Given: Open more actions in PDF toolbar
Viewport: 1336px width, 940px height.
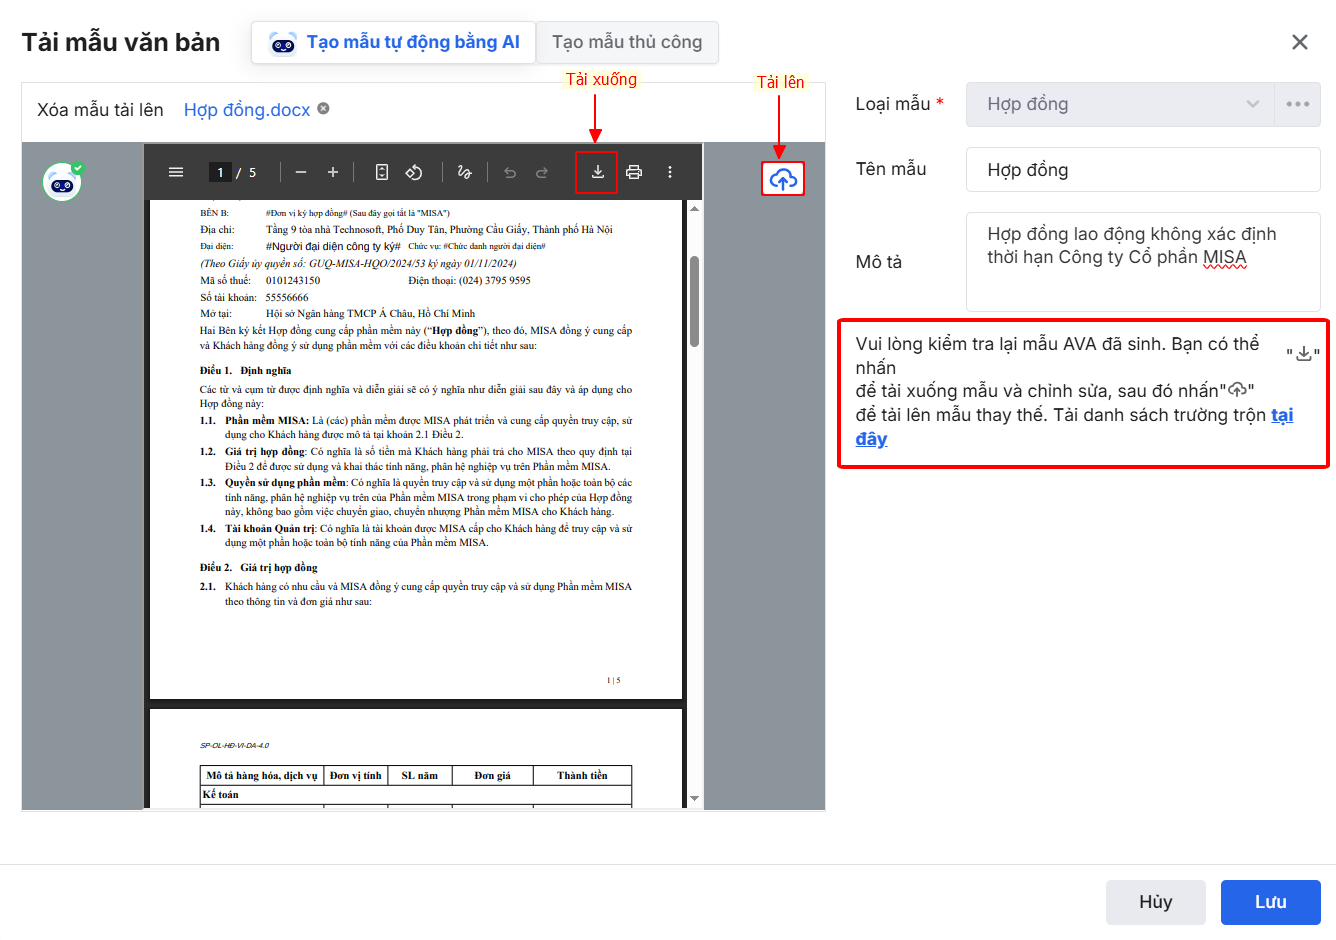Looking at the screenshot, I should point(670,172).
